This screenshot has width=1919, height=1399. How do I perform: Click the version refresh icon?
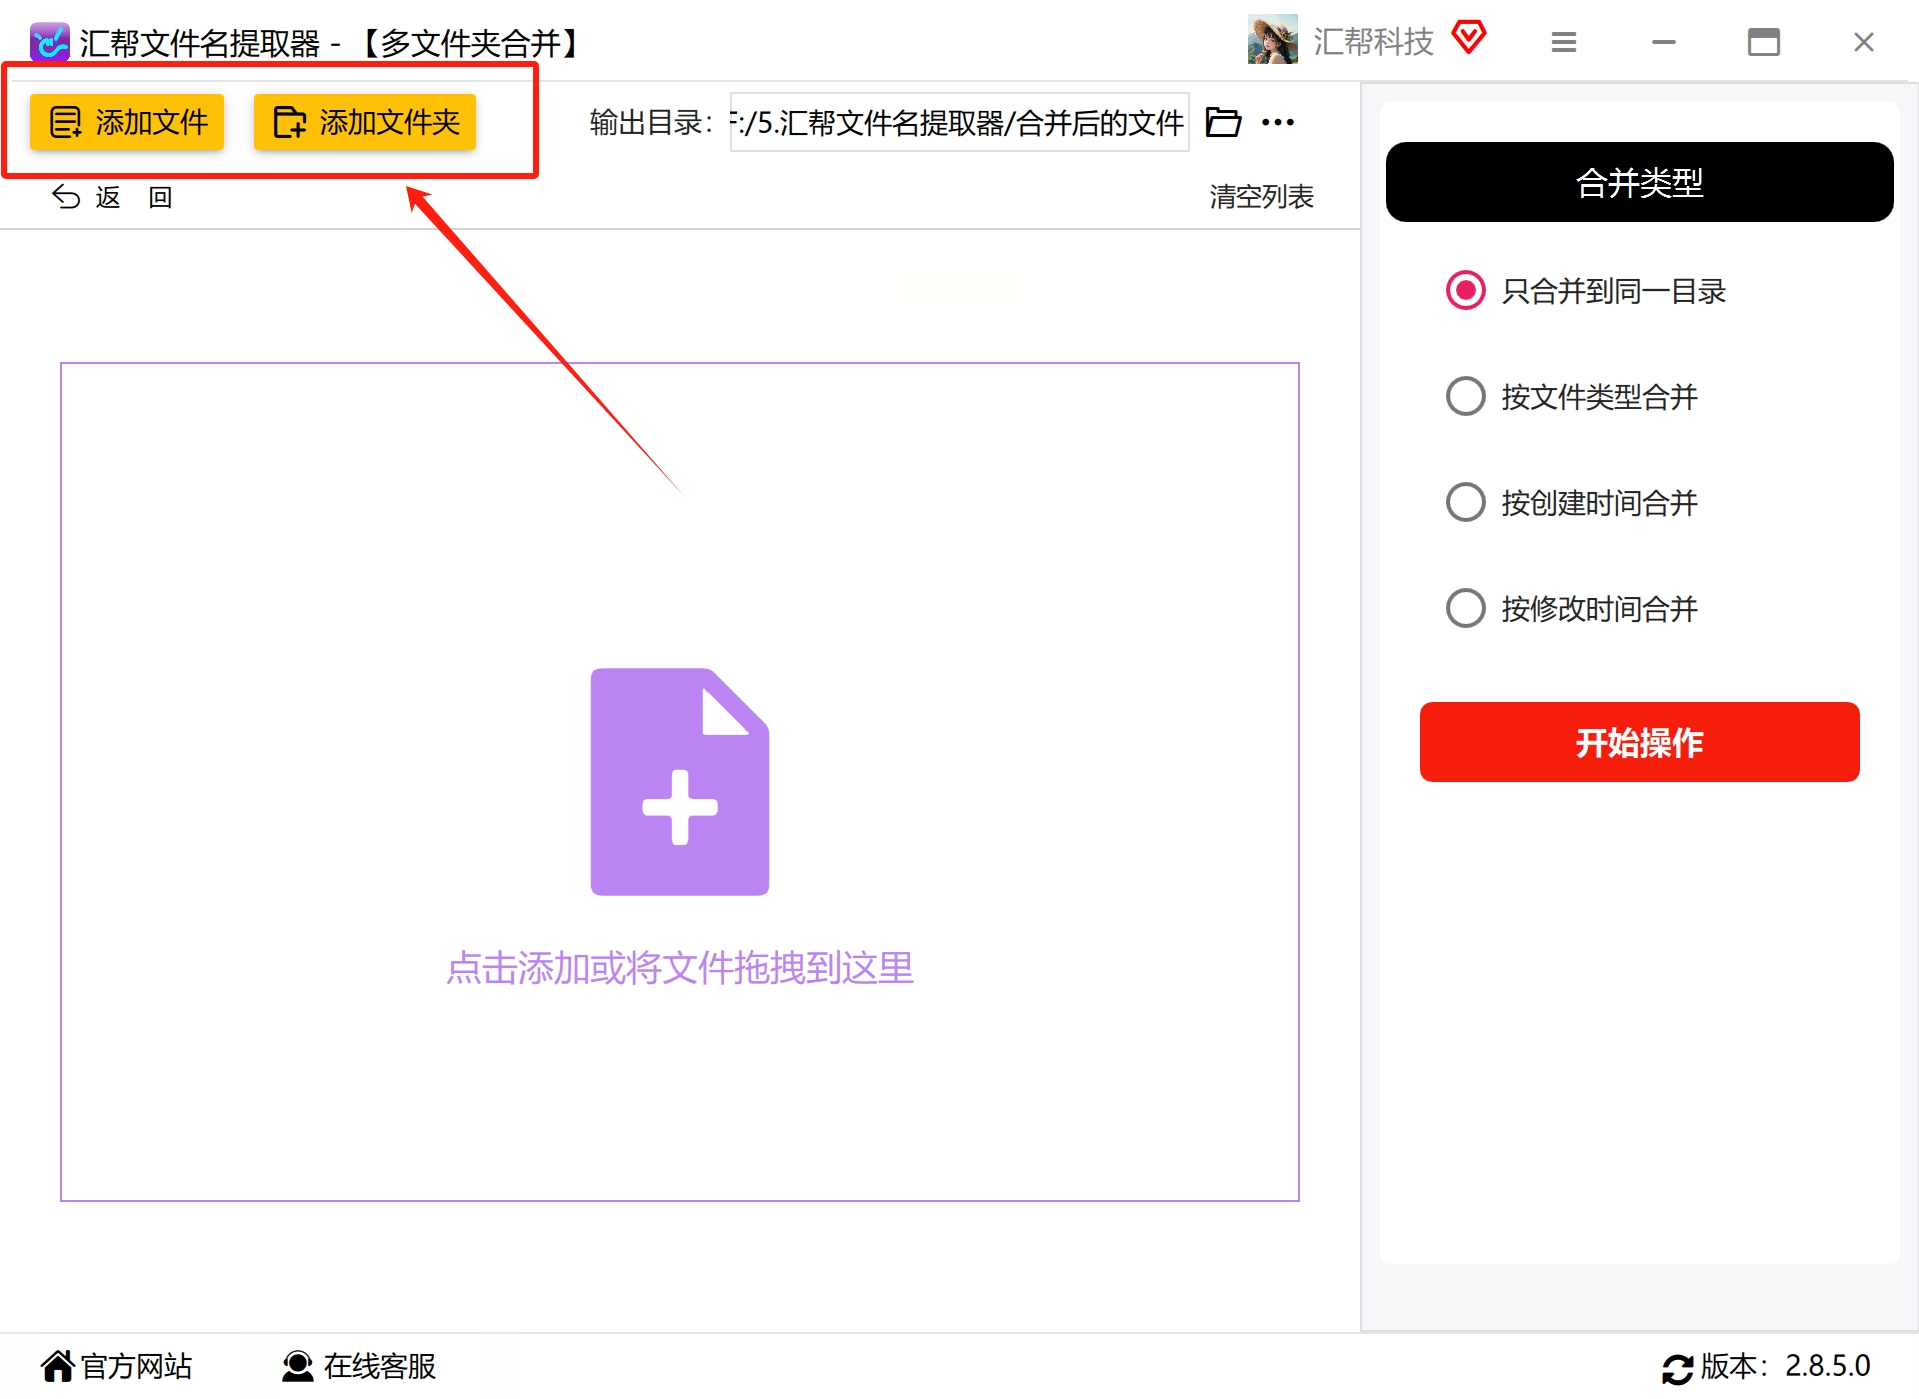tap(1677, 1368)
